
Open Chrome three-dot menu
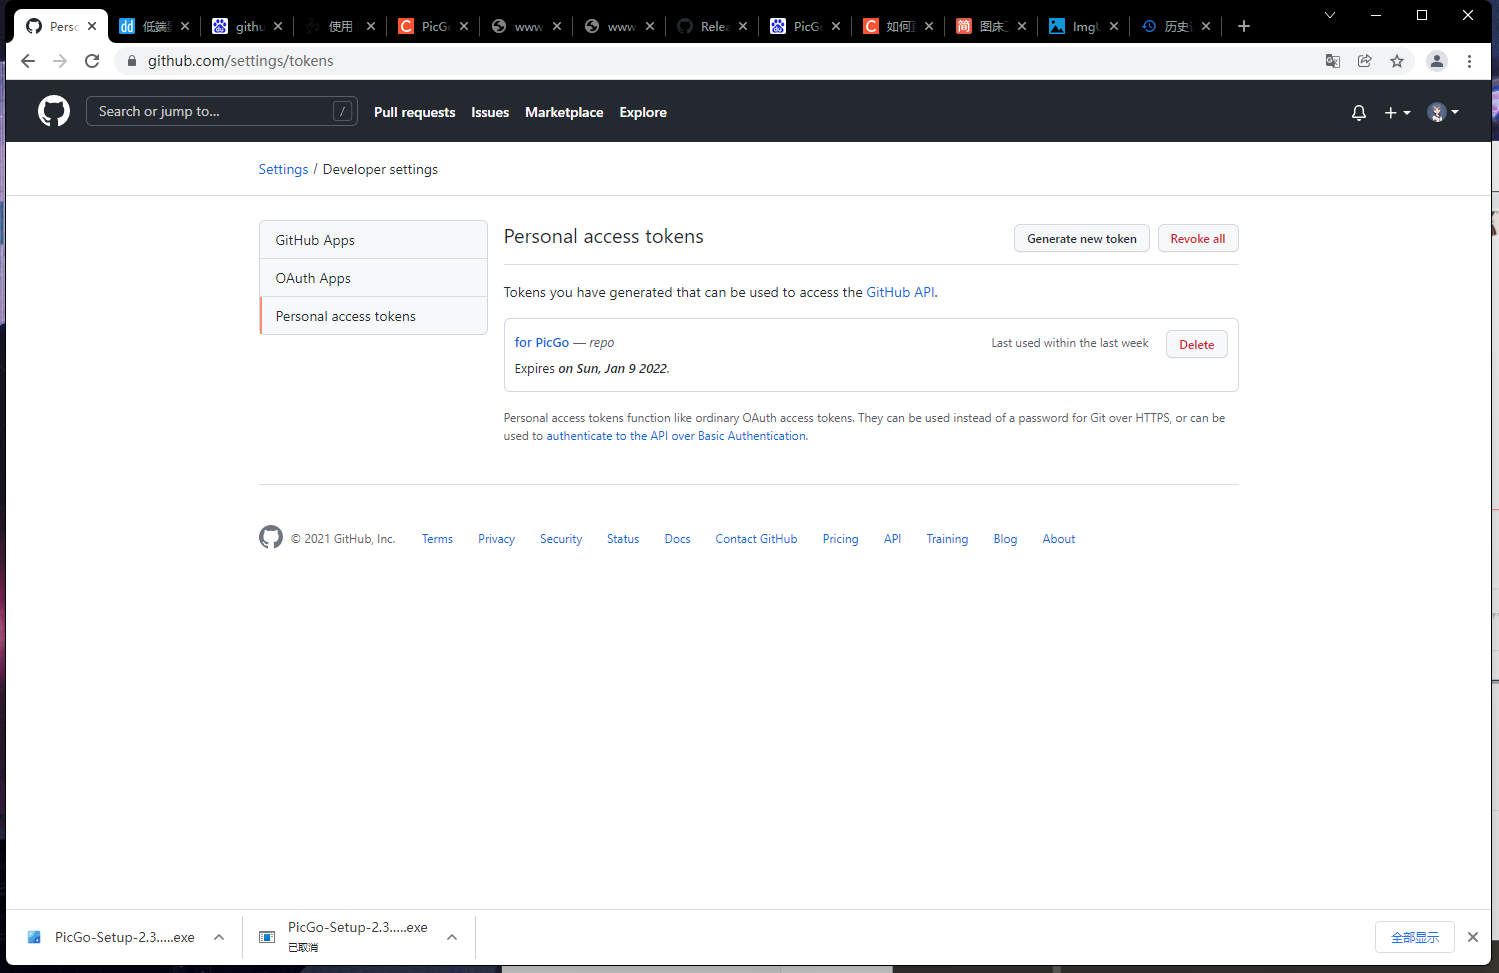click(1469, 61)
